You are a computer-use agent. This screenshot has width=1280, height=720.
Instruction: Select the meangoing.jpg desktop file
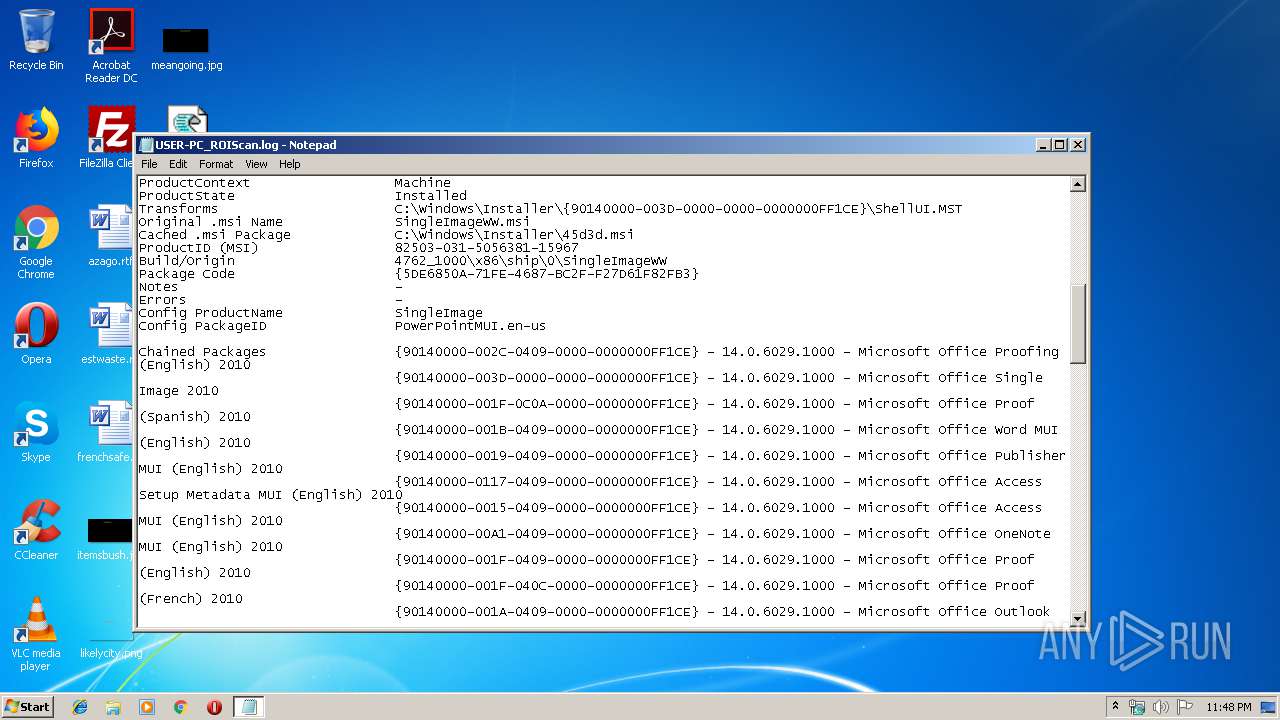(x=186, y=48)
